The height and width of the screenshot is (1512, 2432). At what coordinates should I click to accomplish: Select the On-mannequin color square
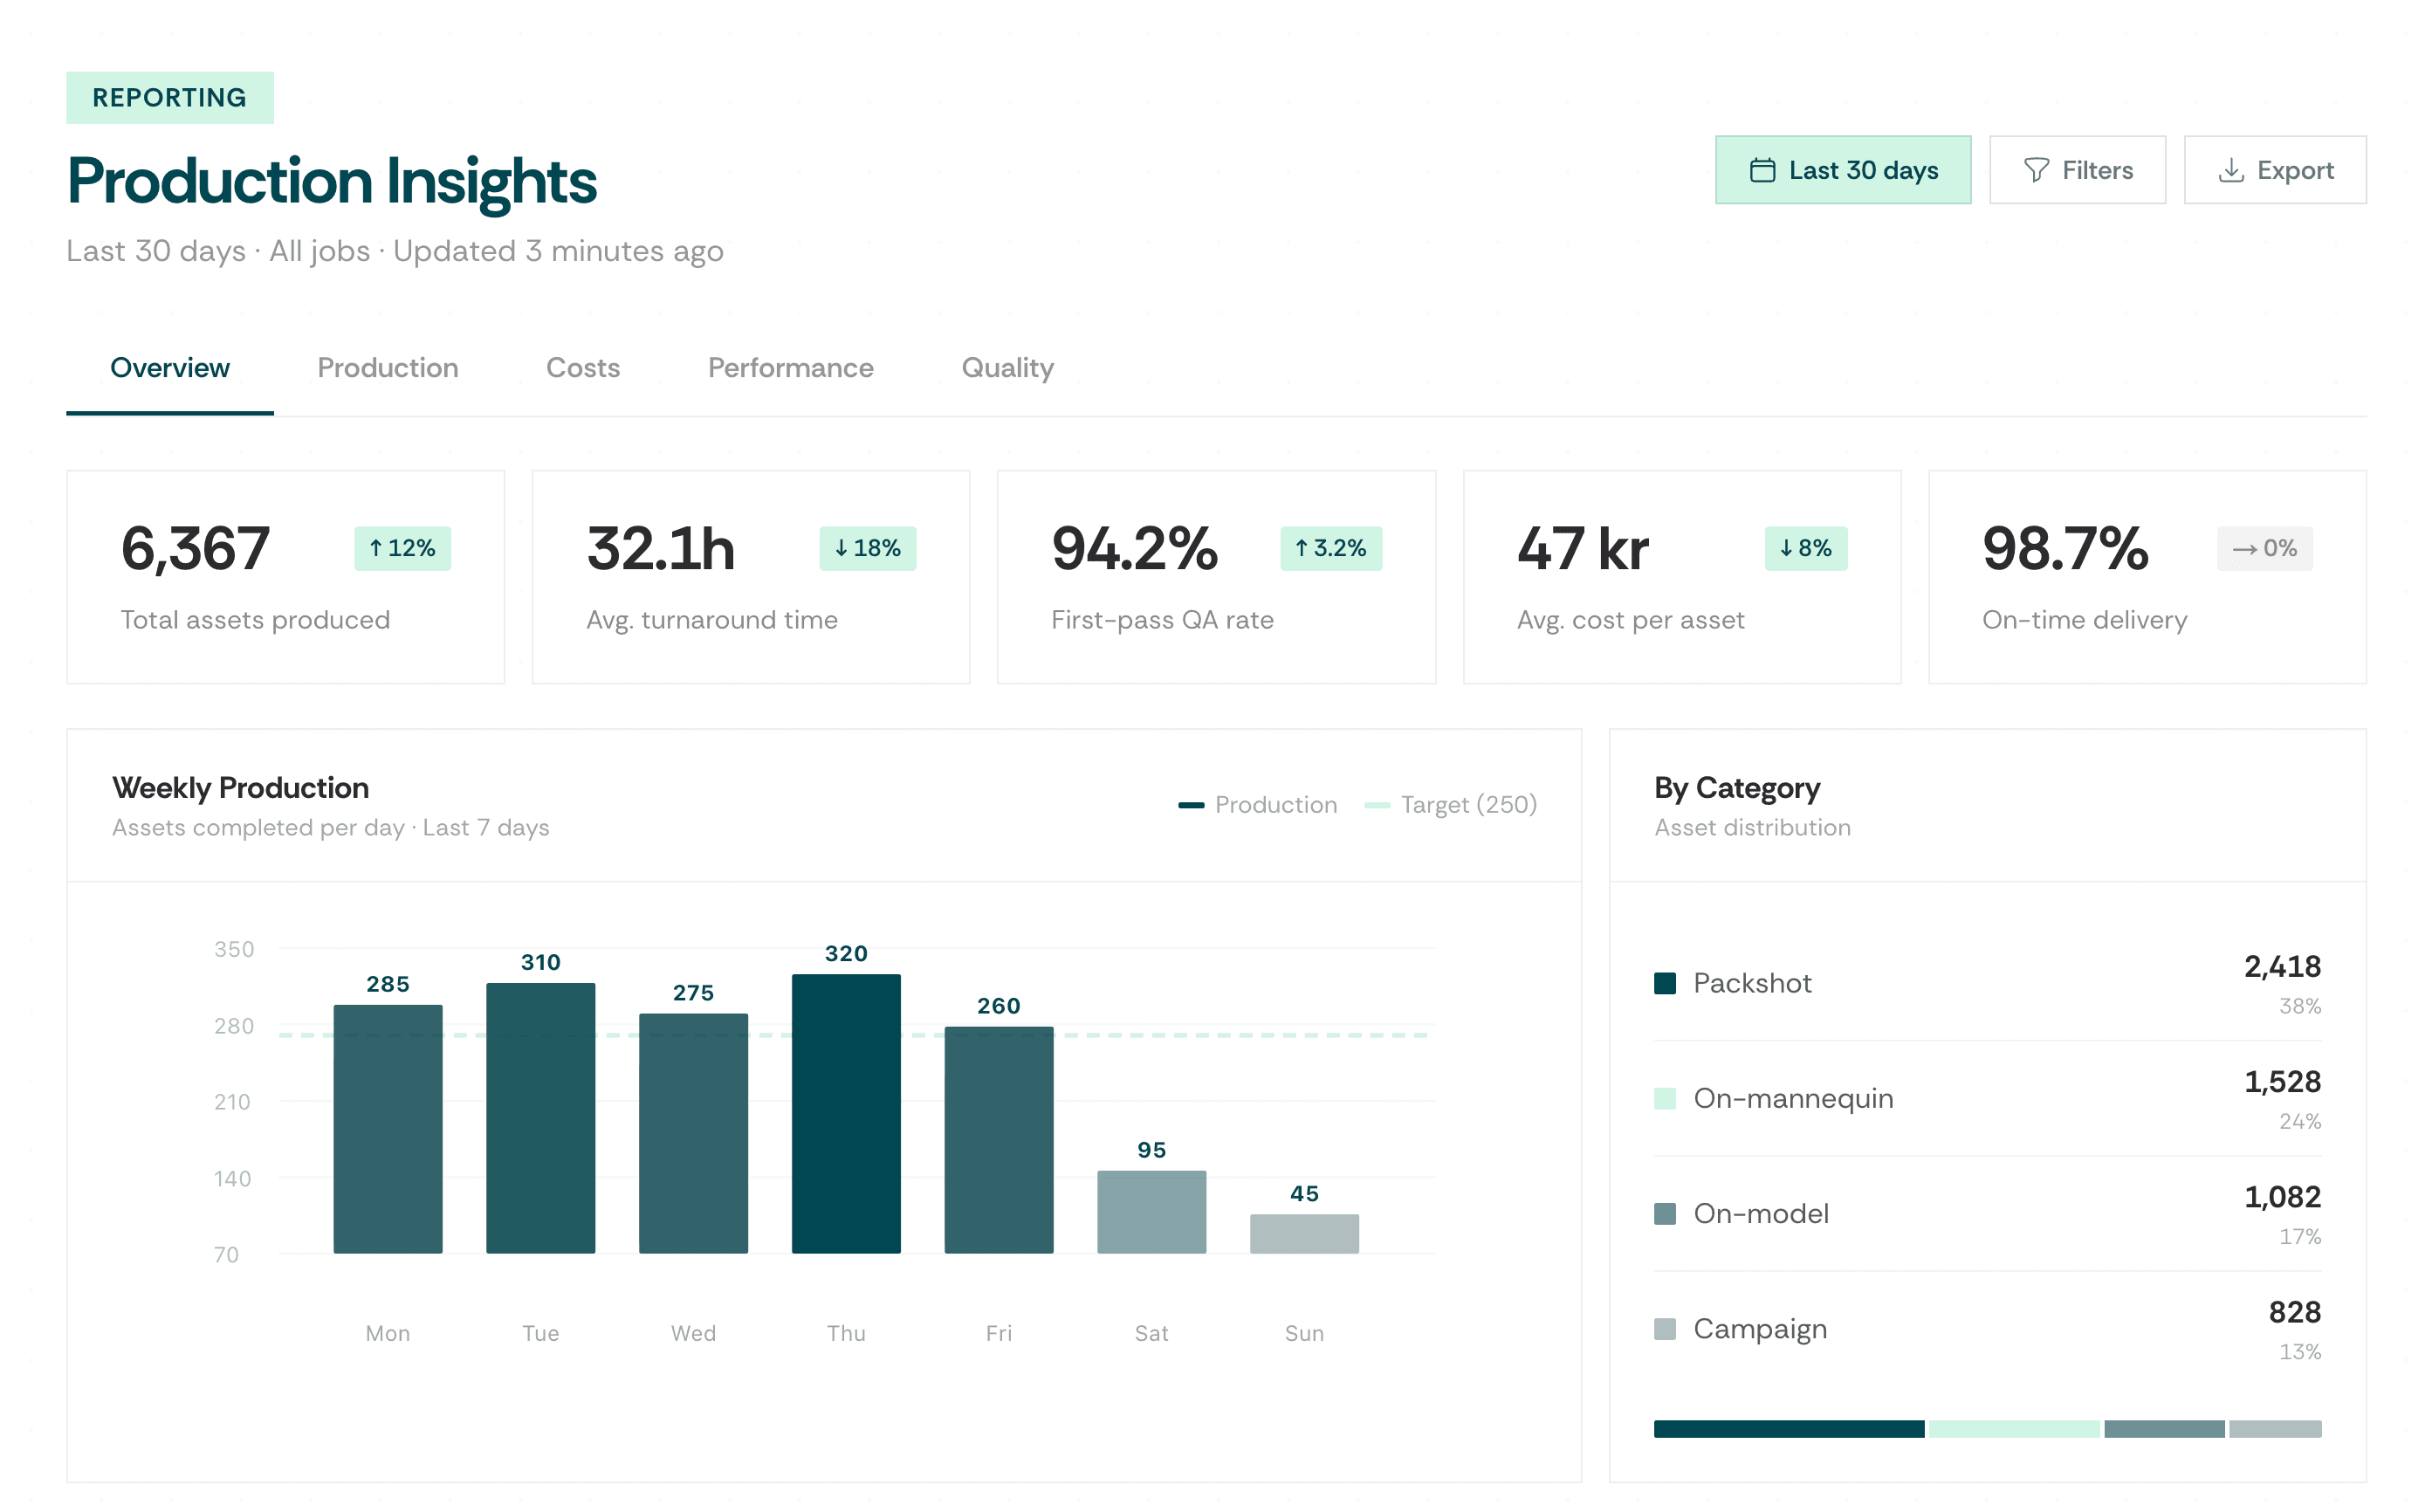(1665, 1098)
